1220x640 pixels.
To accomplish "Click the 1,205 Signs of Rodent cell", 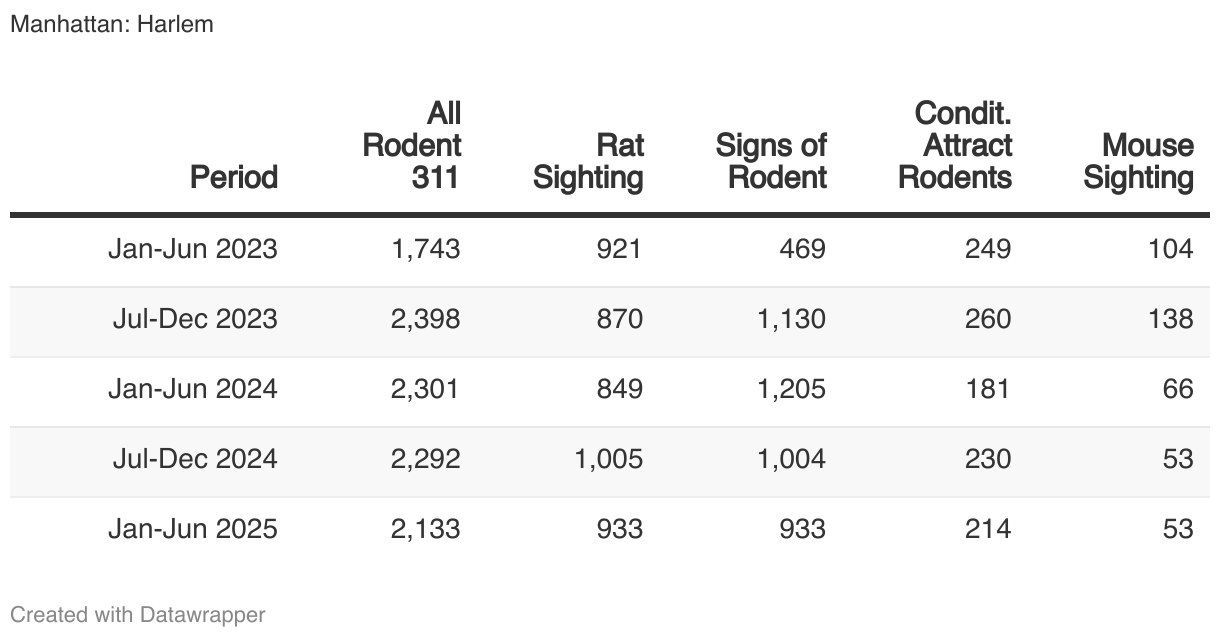I will (x=792, y=388).
